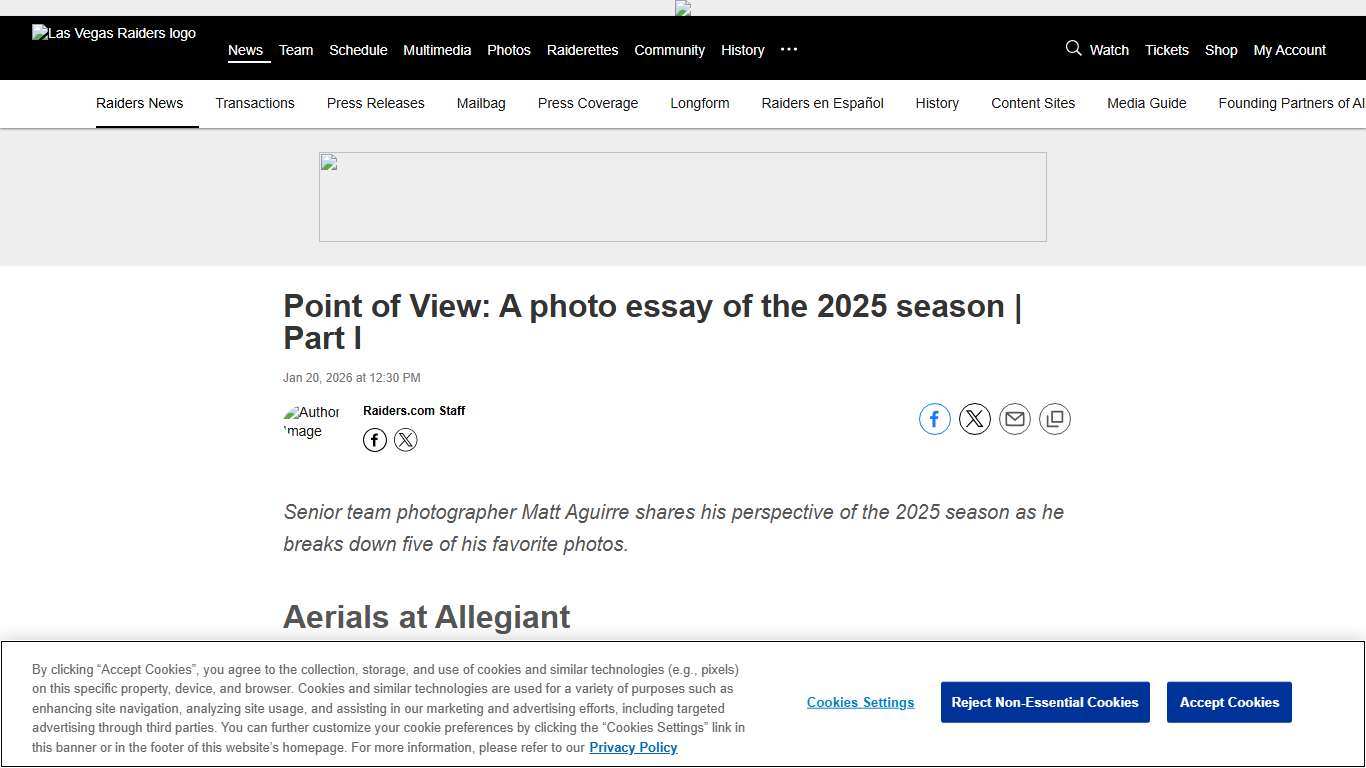Open the author's Facebook profile icon
The width and height of the screenshot is (1366, 768).
(x=374, y=440)
